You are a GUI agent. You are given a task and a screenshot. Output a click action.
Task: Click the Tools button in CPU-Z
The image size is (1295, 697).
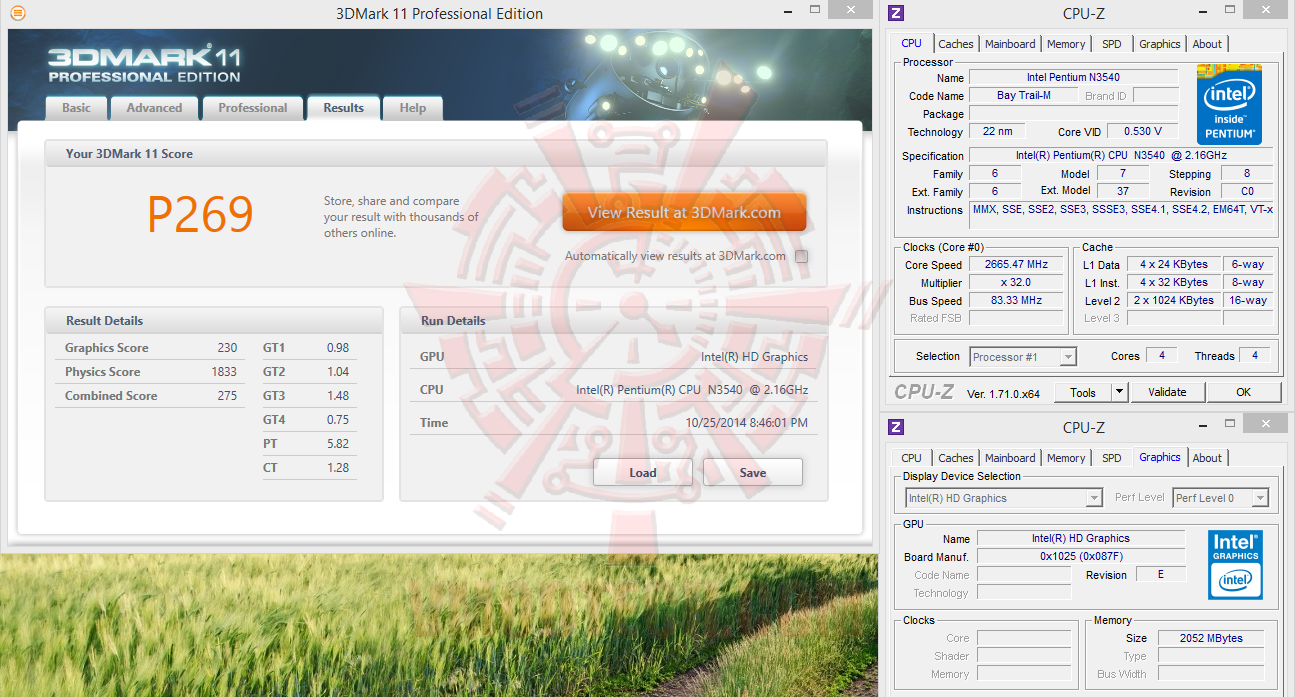click(1083, 392)
